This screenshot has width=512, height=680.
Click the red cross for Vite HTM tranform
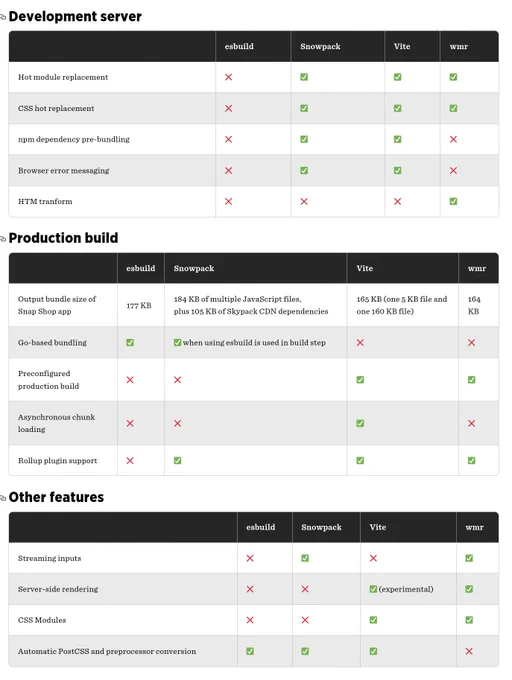398,202
